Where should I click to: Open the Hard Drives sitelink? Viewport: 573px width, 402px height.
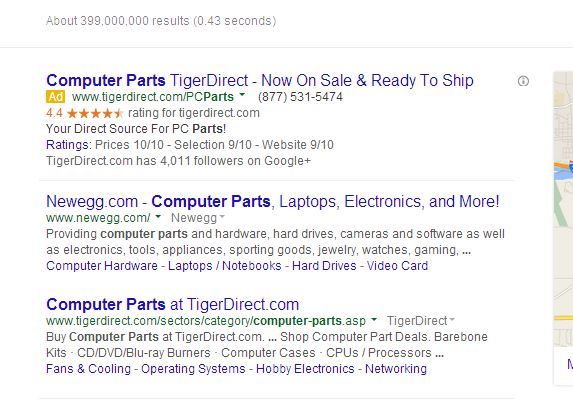(324, 266)
